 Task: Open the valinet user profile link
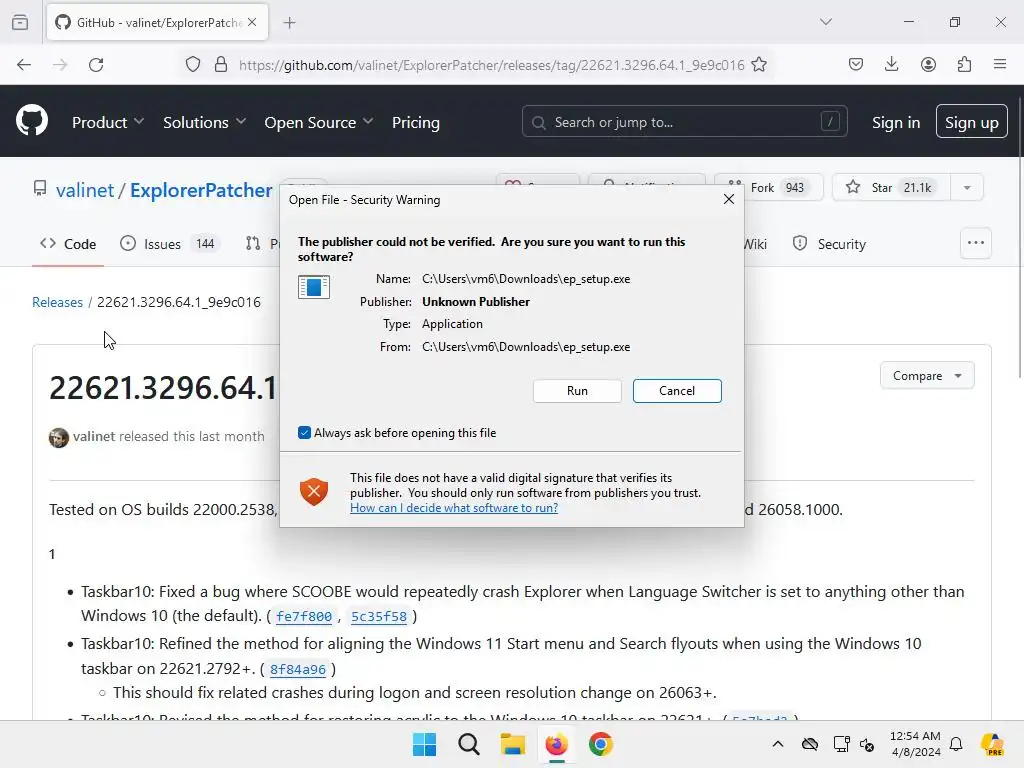[x=85, y=190]
